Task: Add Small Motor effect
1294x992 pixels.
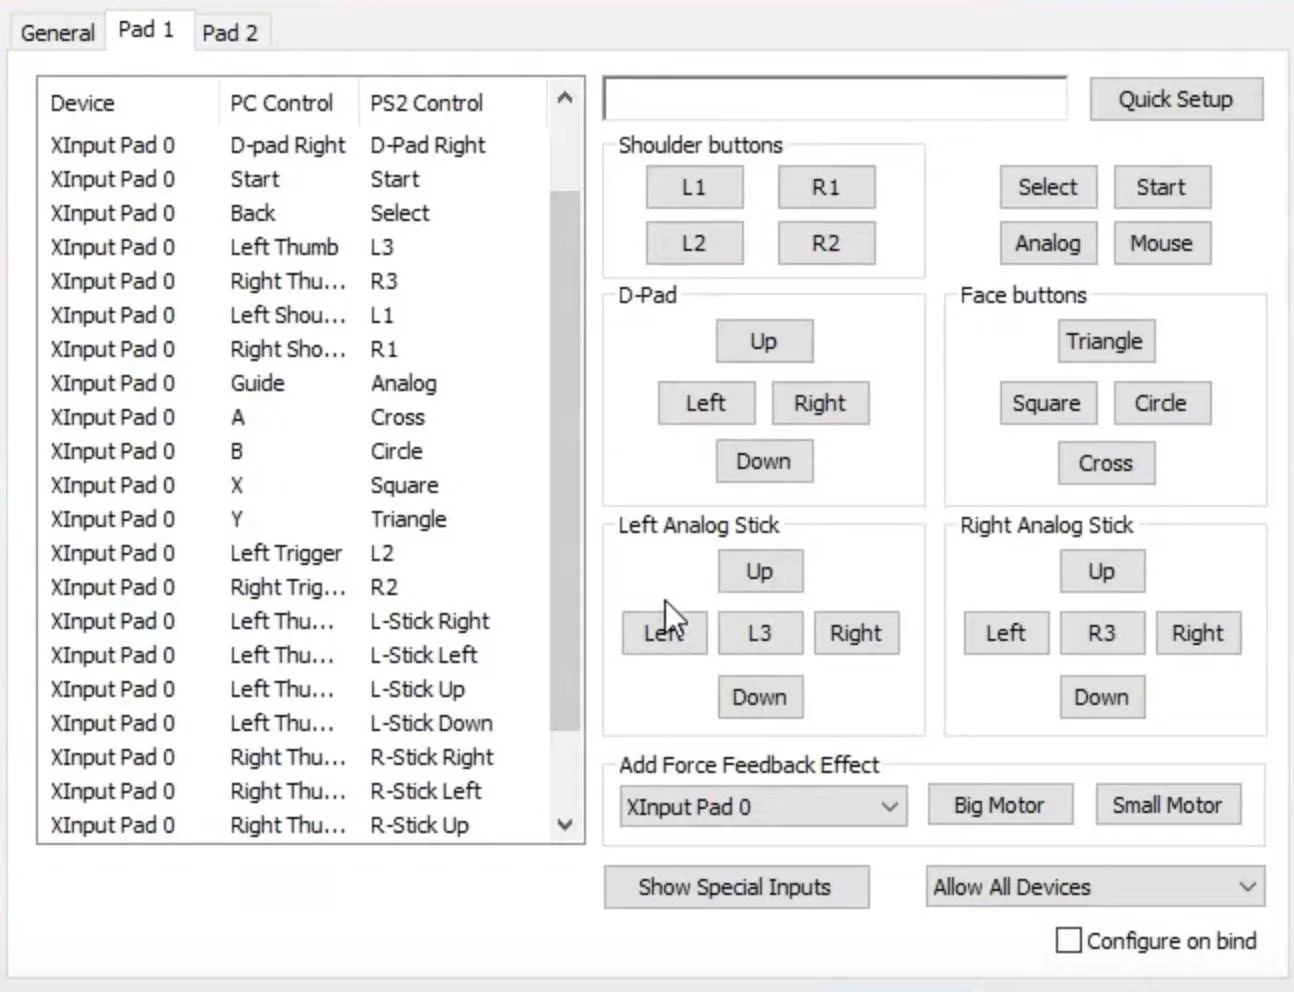Action: [x=1168, y=805]
